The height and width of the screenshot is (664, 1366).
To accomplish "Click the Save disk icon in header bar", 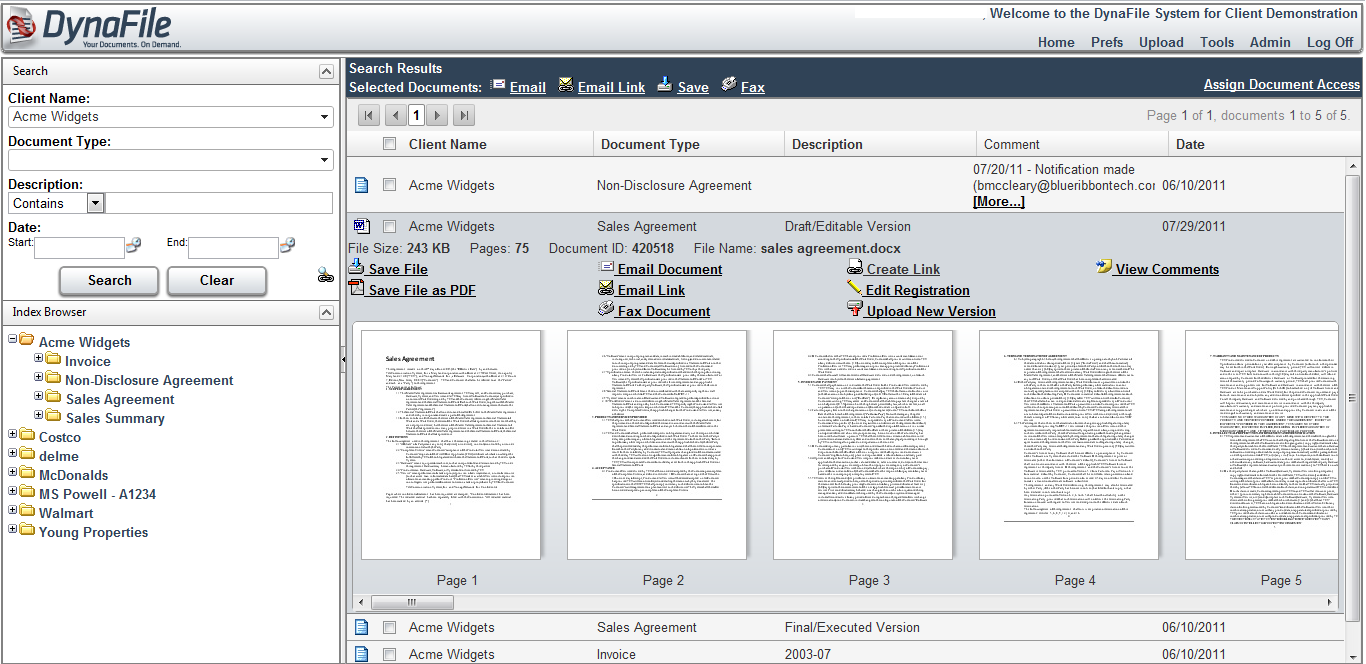I will point(665,85).
